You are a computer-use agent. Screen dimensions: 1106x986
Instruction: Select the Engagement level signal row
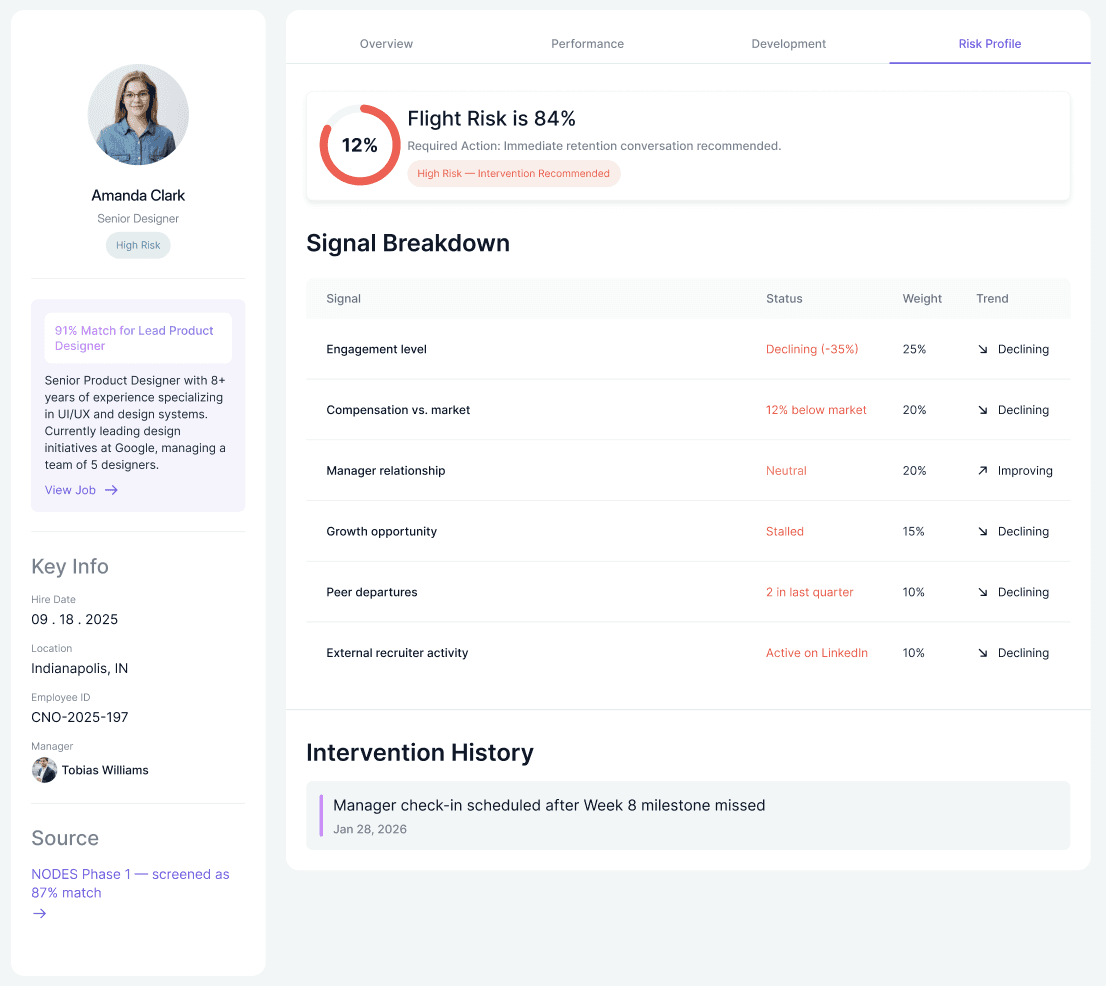click(688, 349)
